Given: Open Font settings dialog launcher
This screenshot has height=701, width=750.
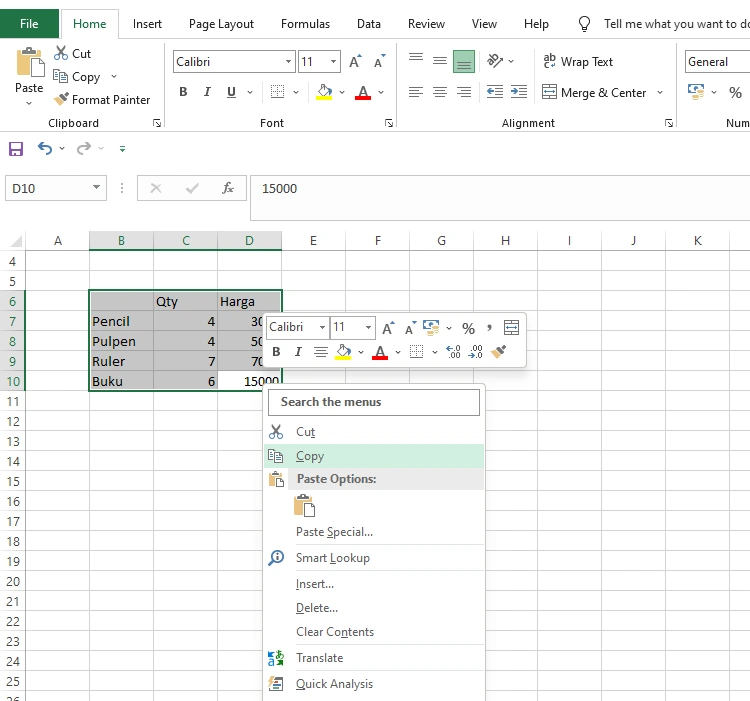Looking at the screenshot, I should tap(389, 123).
